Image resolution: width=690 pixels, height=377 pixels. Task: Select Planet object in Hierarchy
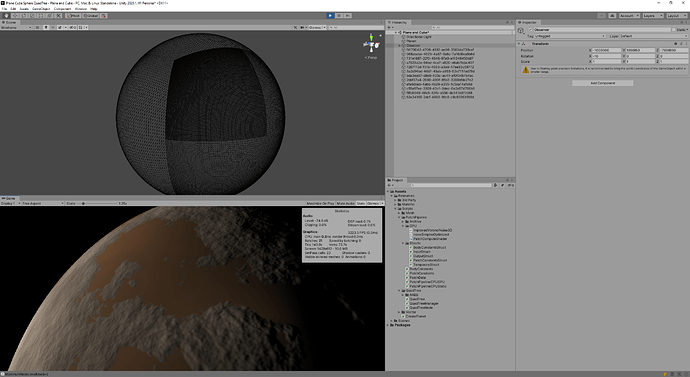point(411,41)
